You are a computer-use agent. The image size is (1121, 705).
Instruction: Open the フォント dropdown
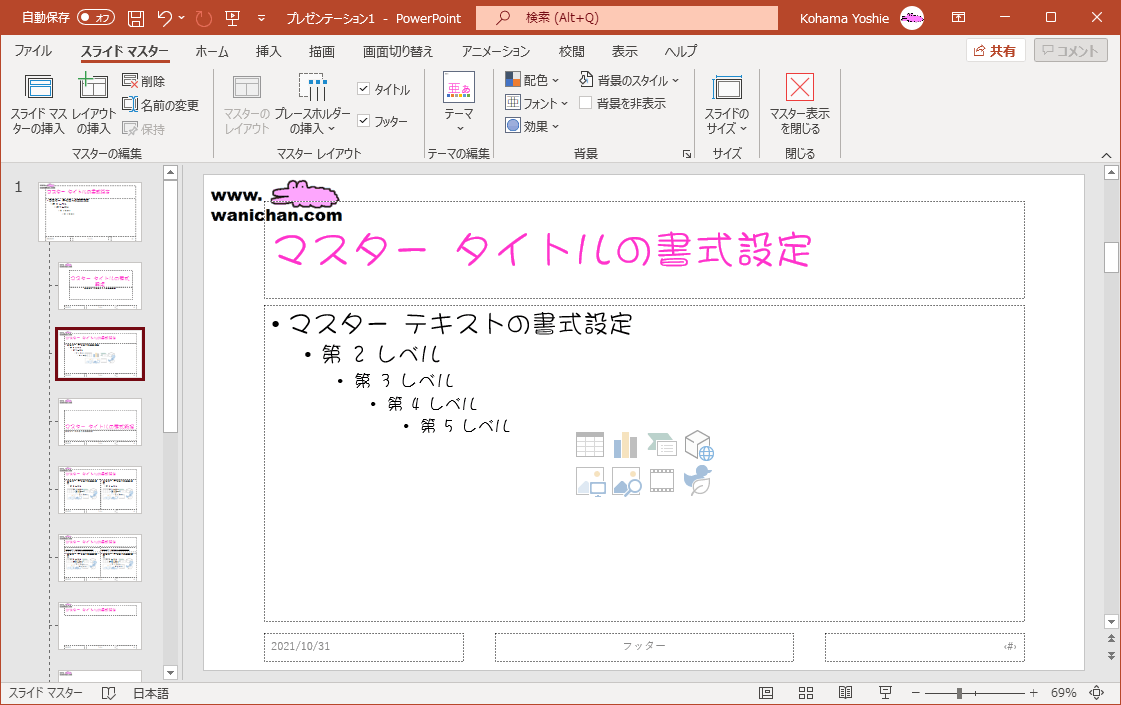(536, 103)
